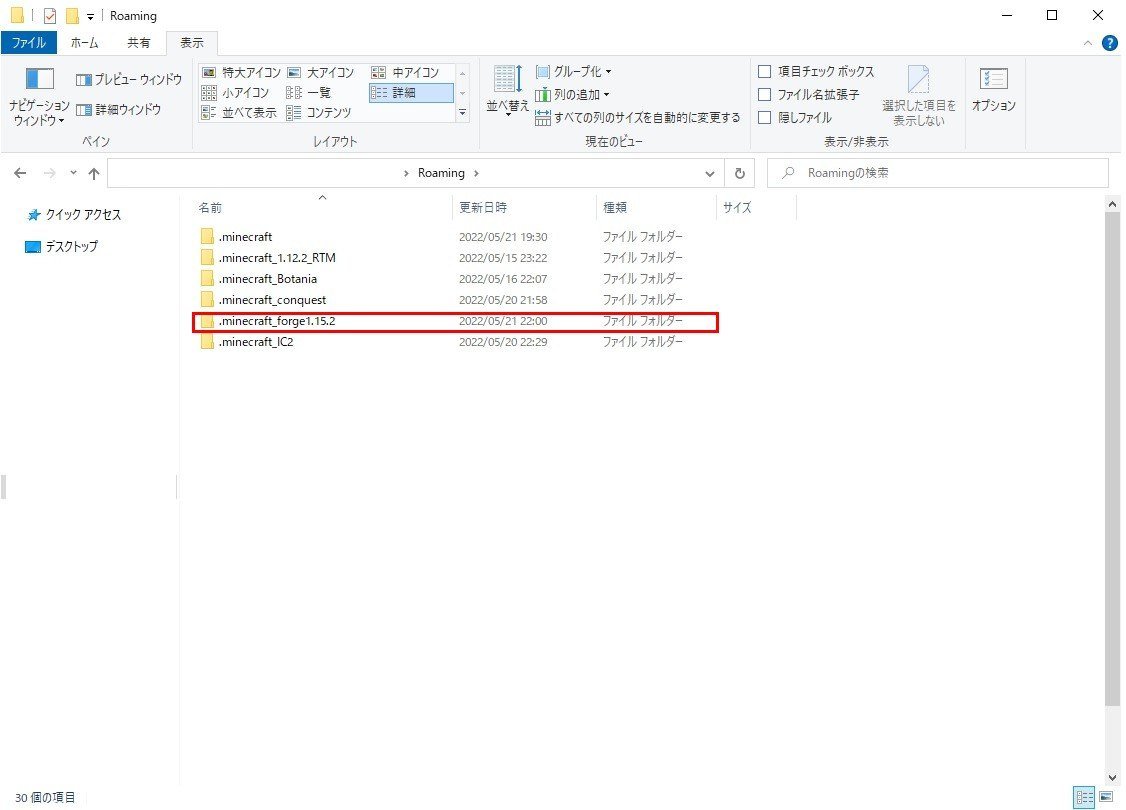The image size is (1126, 810).
Task: Click the file list vertical scrollbar
Action: 1112,458
